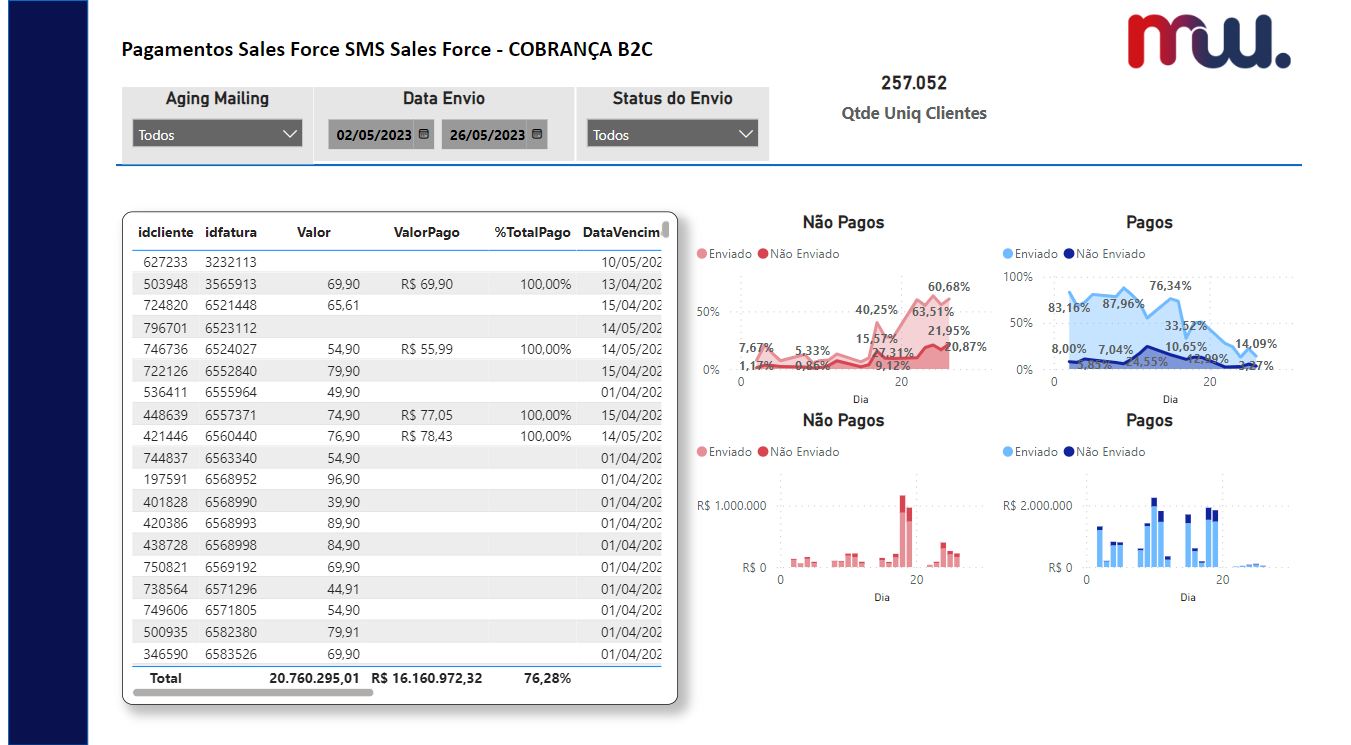
Task: Click the tallest bar in Não Pagos bar chart
Action: pos(903,532)
